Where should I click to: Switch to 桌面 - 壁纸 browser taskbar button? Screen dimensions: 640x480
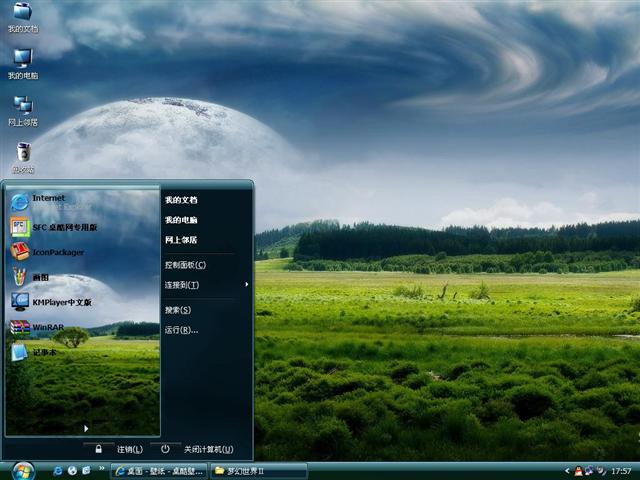(159, 471)
